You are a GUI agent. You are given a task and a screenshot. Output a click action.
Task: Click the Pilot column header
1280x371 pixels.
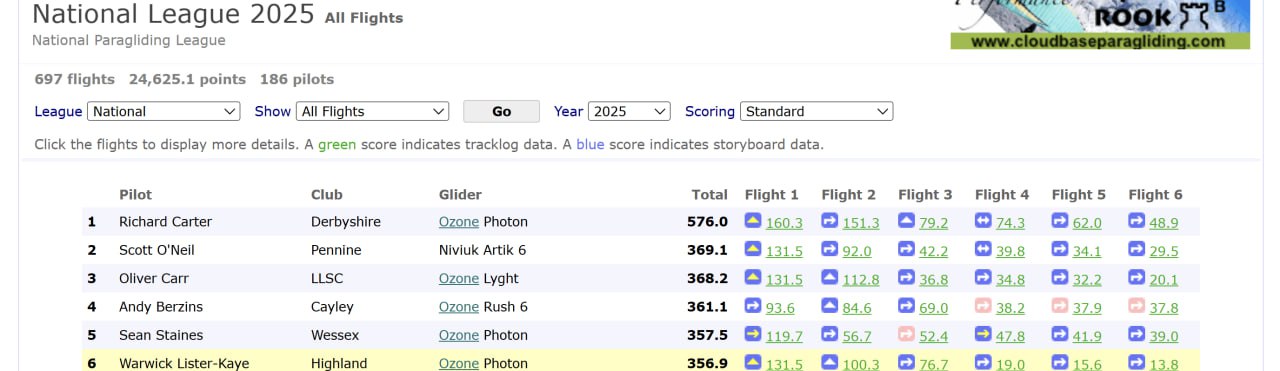tap(135, 195)
